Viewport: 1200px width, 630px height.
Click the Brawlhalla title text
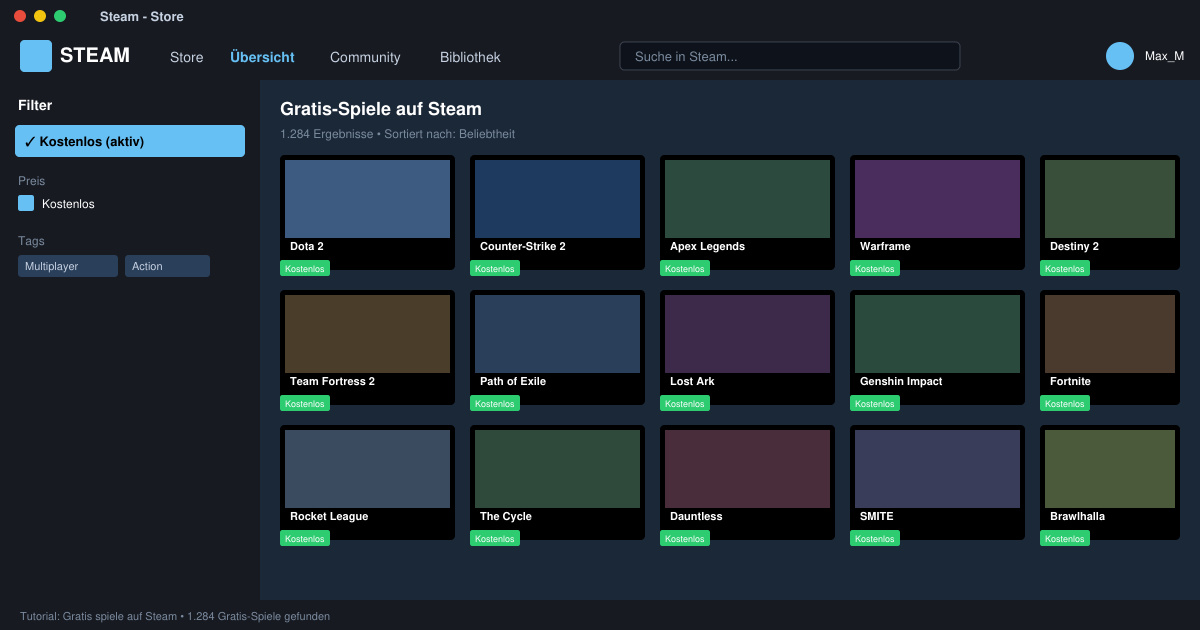pos(1077,516)
